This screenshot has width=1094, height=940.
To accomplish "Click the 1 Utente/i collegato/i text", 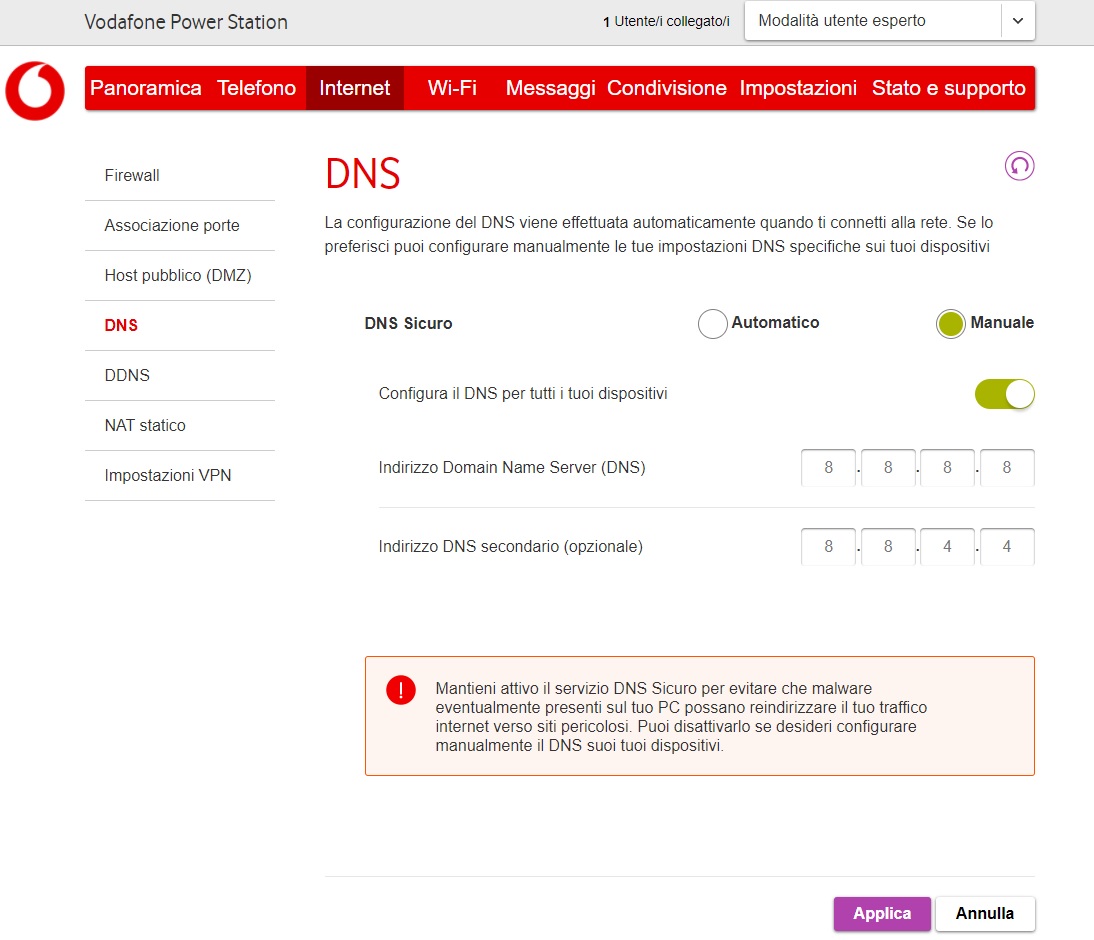I will pyautogui.click(x=666, y=22).
